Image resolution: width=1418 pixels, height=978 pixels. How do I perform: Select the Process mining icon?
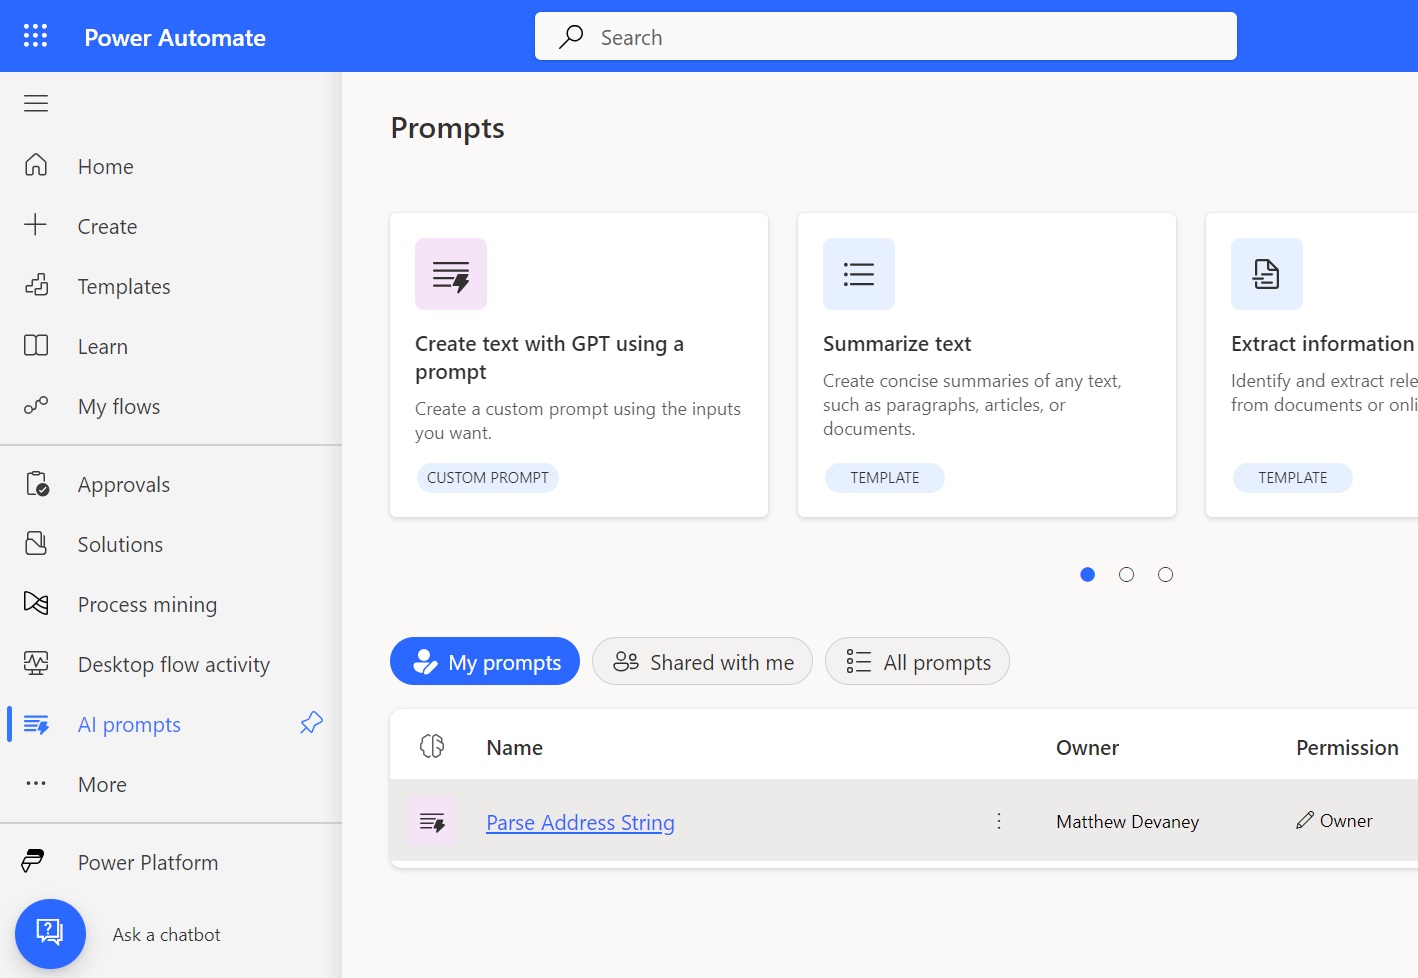coord(35,604)
